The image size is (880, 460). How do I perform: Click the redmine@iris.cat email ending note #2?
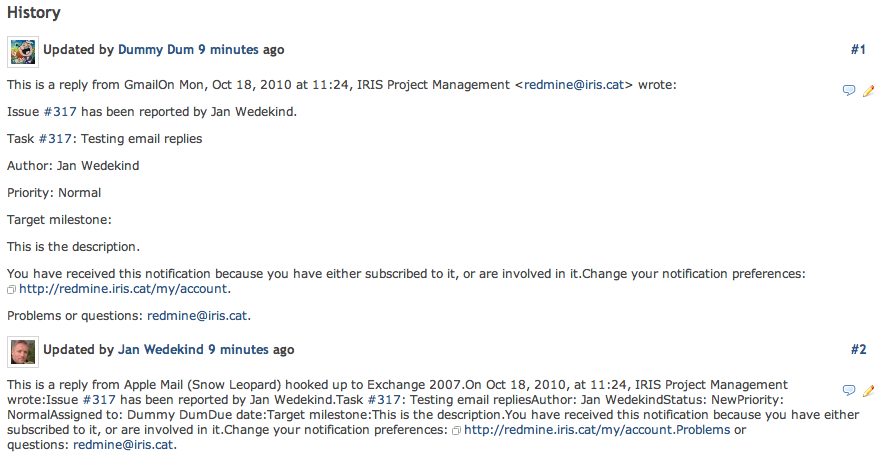(x=123, y=445)
